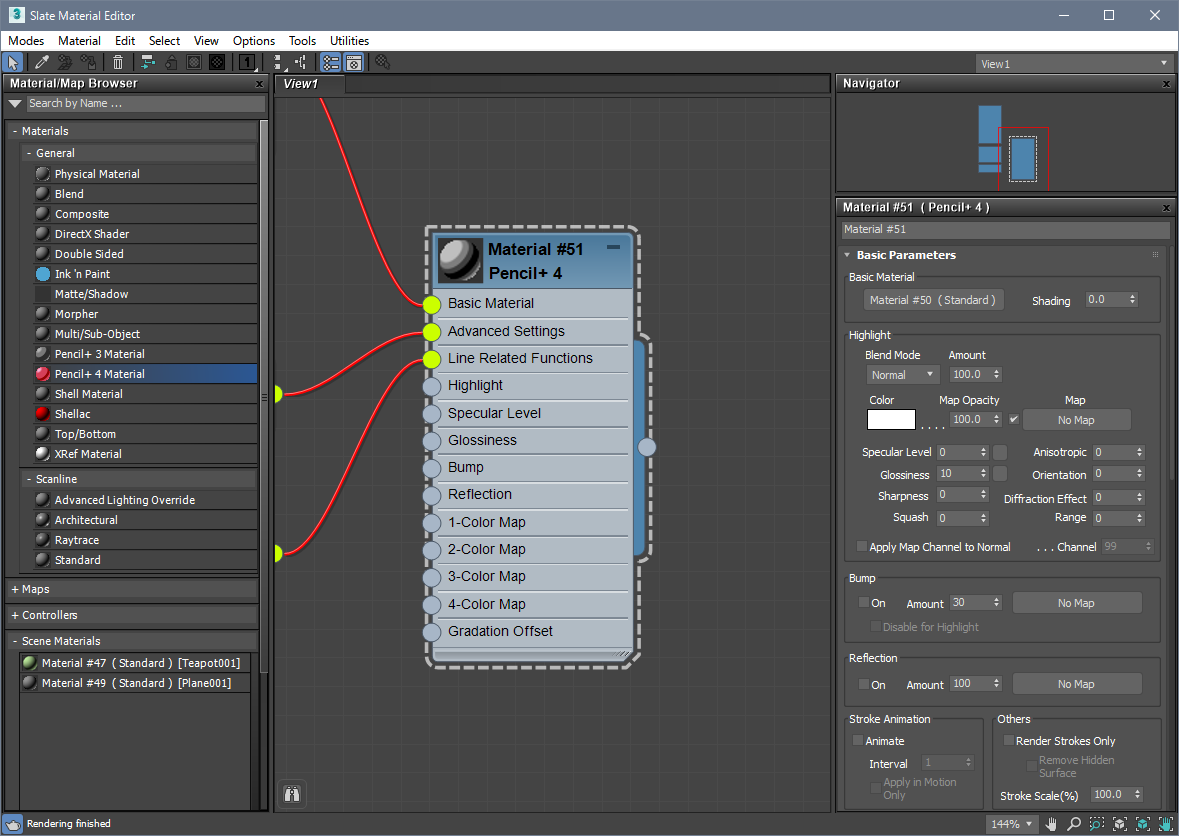Expand the Maps category
Image resolution: width=1179 pixels, height=836 pixels.
click(x=15, y=589)
